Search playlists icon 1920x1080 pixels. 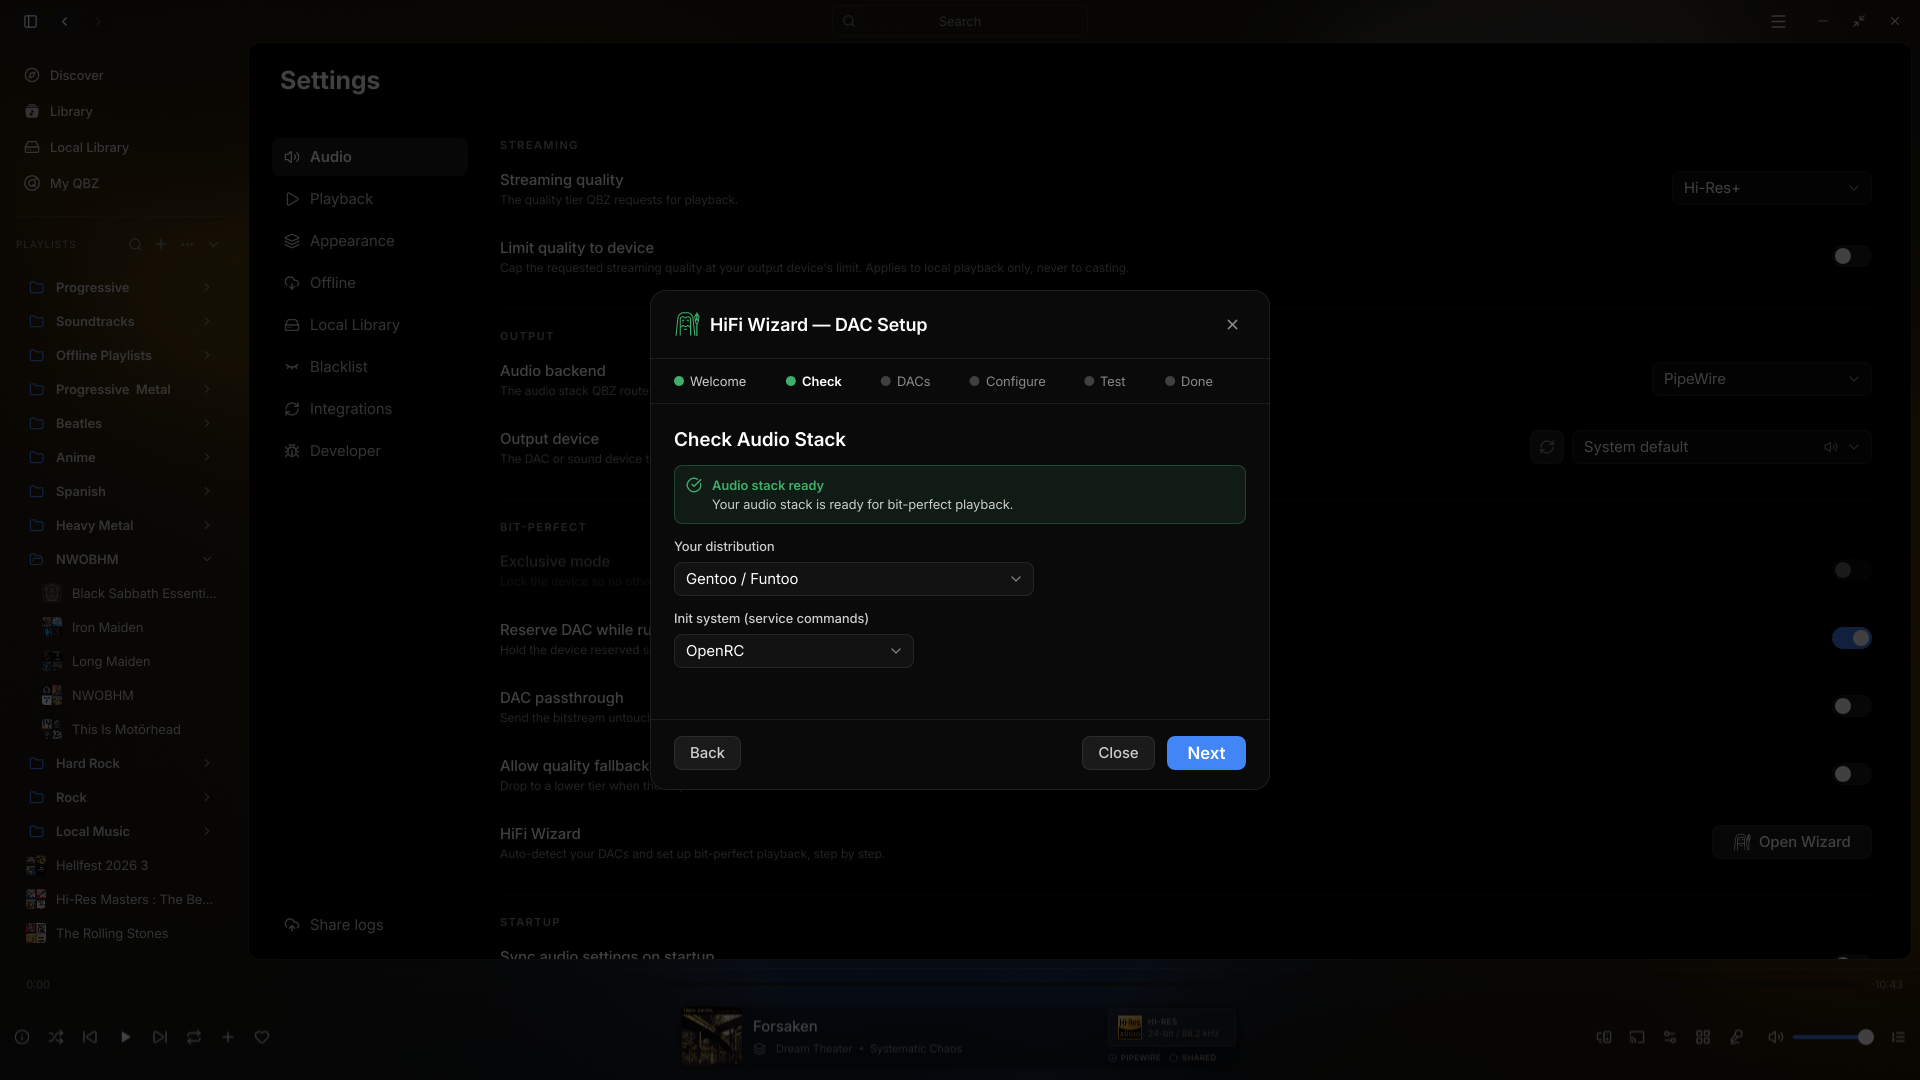[135, 244]
